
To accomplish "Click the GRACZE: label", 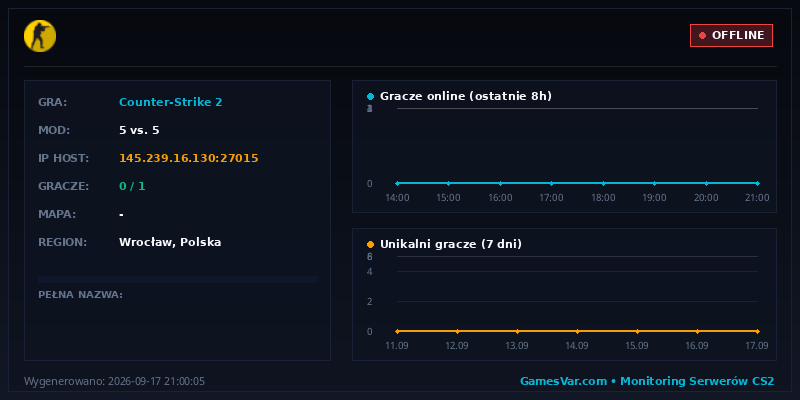I will tap(63, 186).
